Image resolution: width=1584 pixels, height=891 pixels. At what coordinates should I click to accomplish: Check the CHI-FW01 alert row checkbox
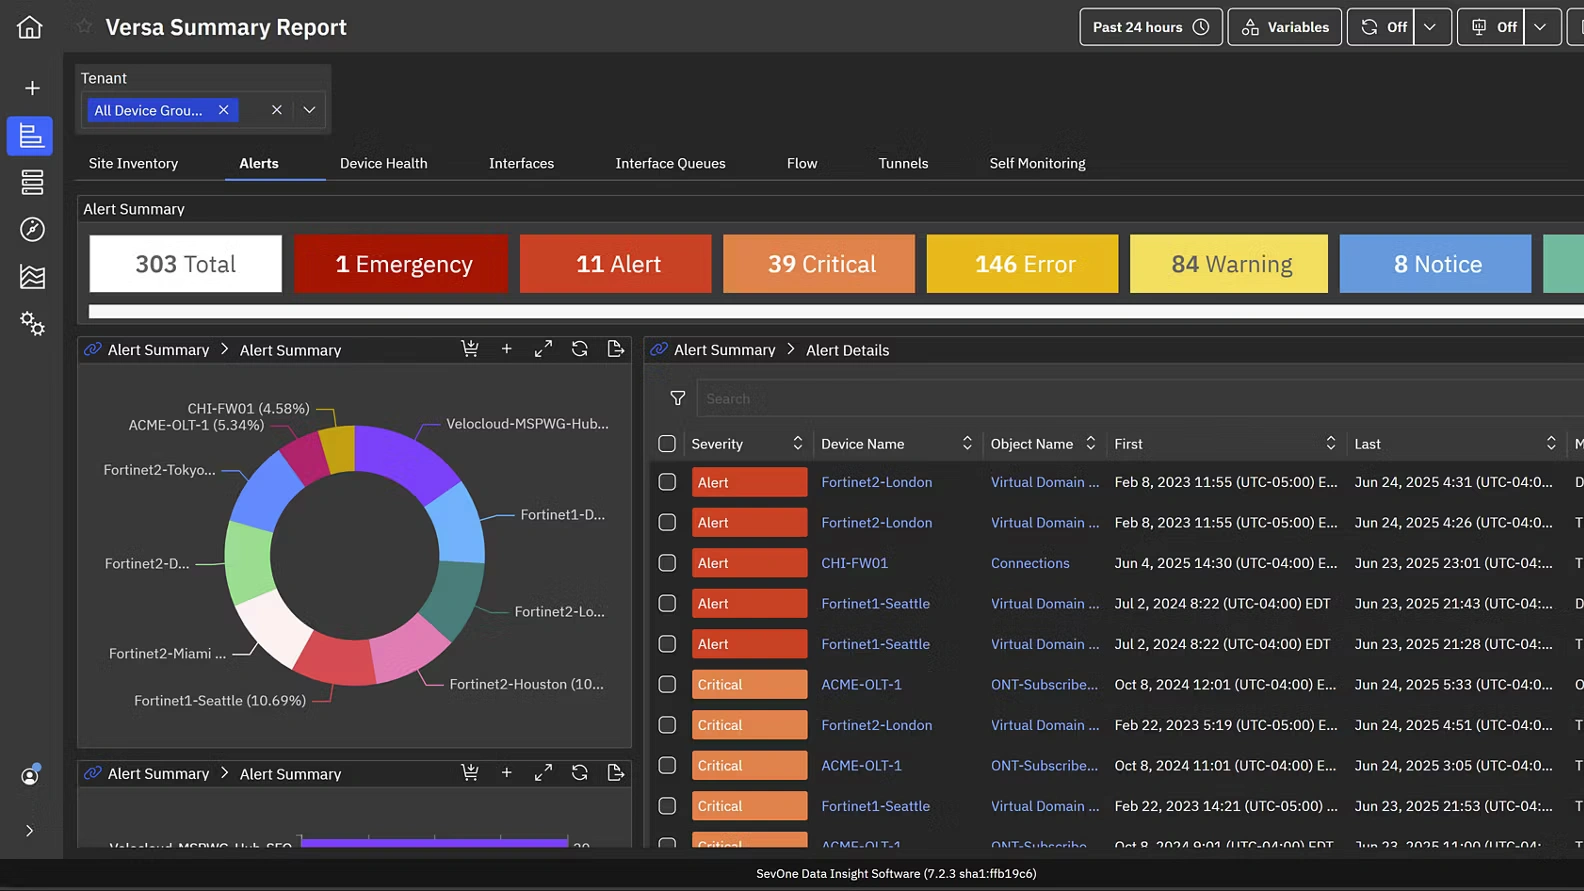pyautogui.click(x=667, y=563)
